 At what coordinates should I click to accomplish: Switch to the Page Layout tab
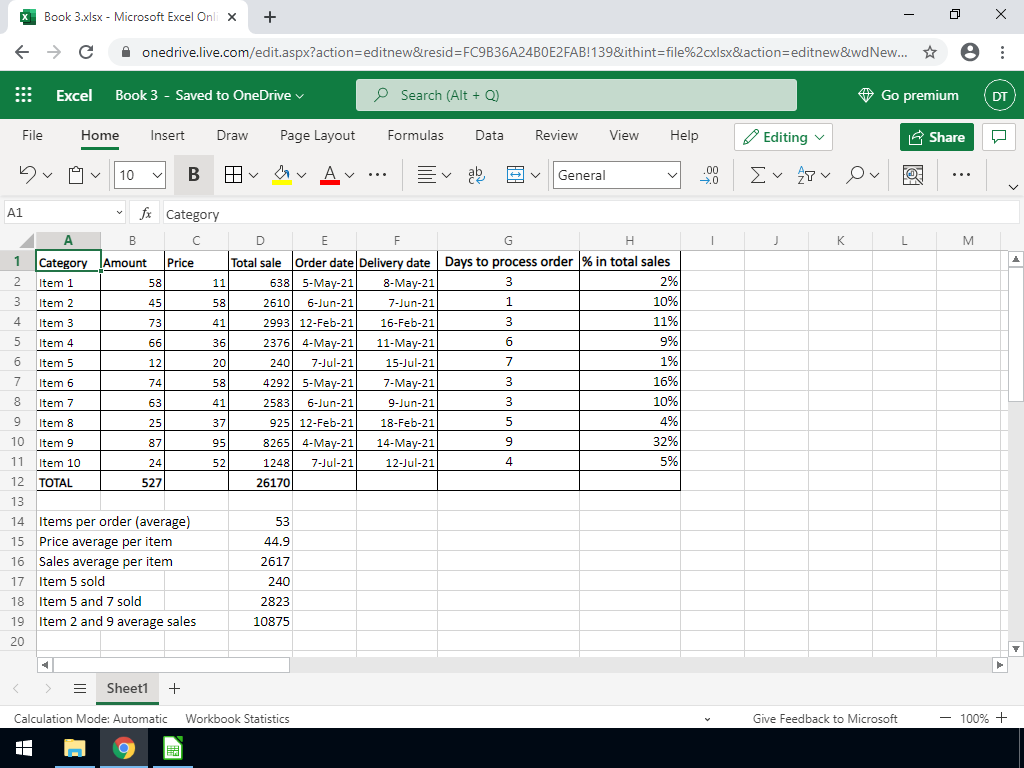click(x=317, y=135)
